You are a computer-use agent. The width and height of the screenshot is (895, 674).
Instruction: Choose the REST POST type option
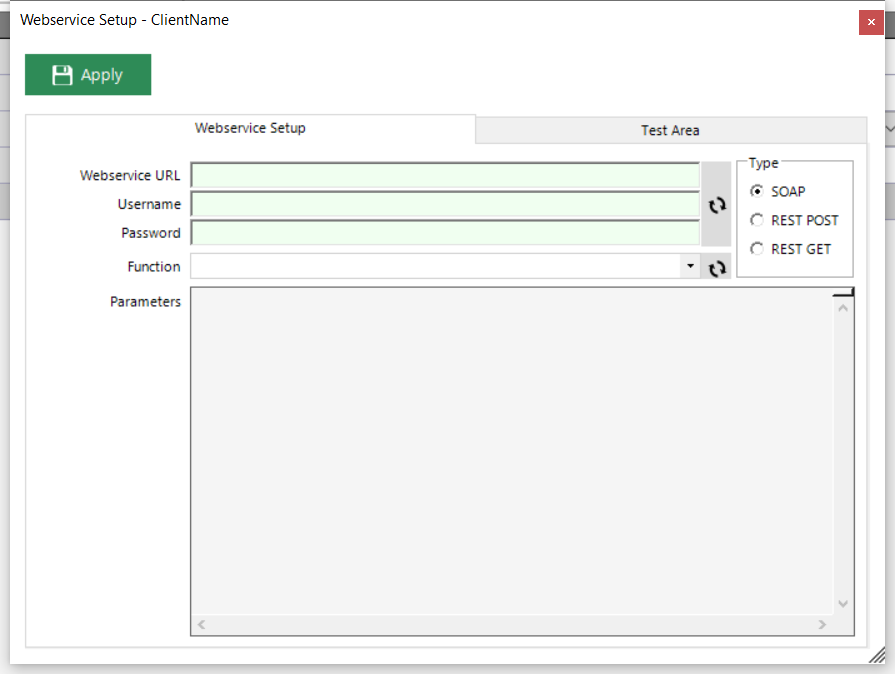pyautogui.click(x=757, y=220)
